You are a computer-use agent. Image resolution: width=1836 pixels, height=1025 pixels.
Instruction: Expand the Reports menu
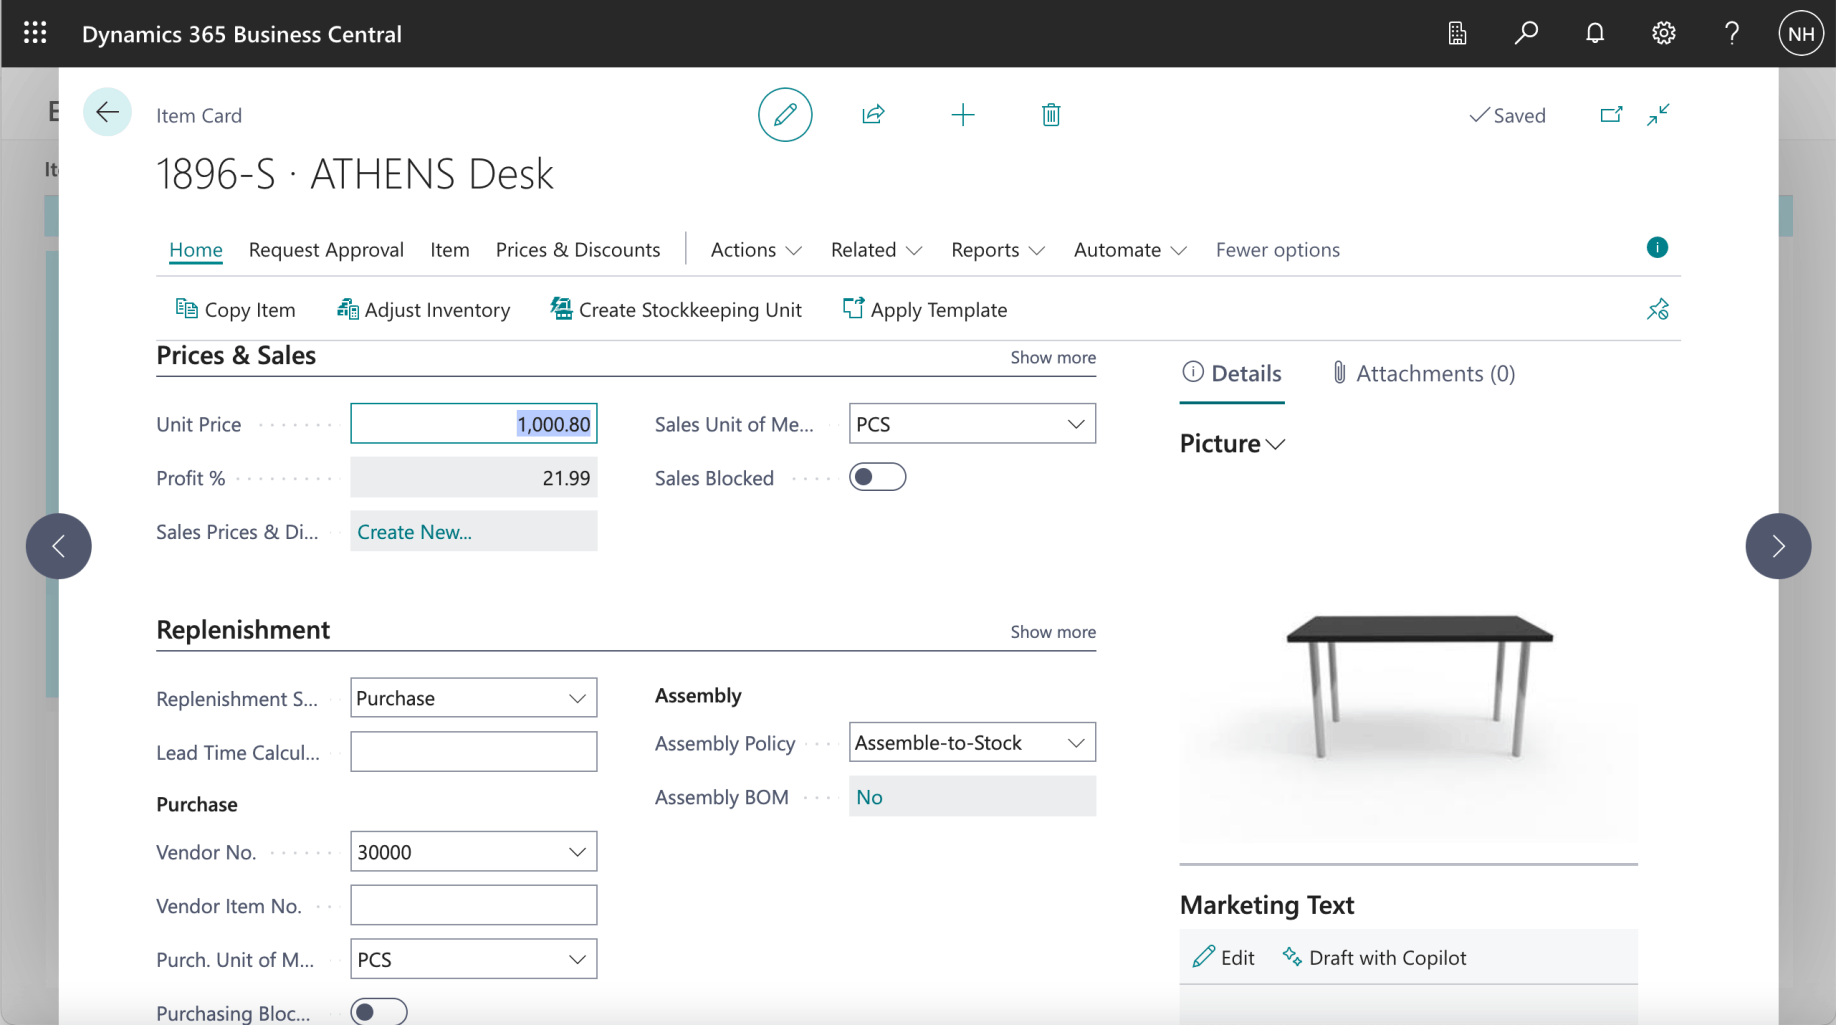click(x=998, y=249)
